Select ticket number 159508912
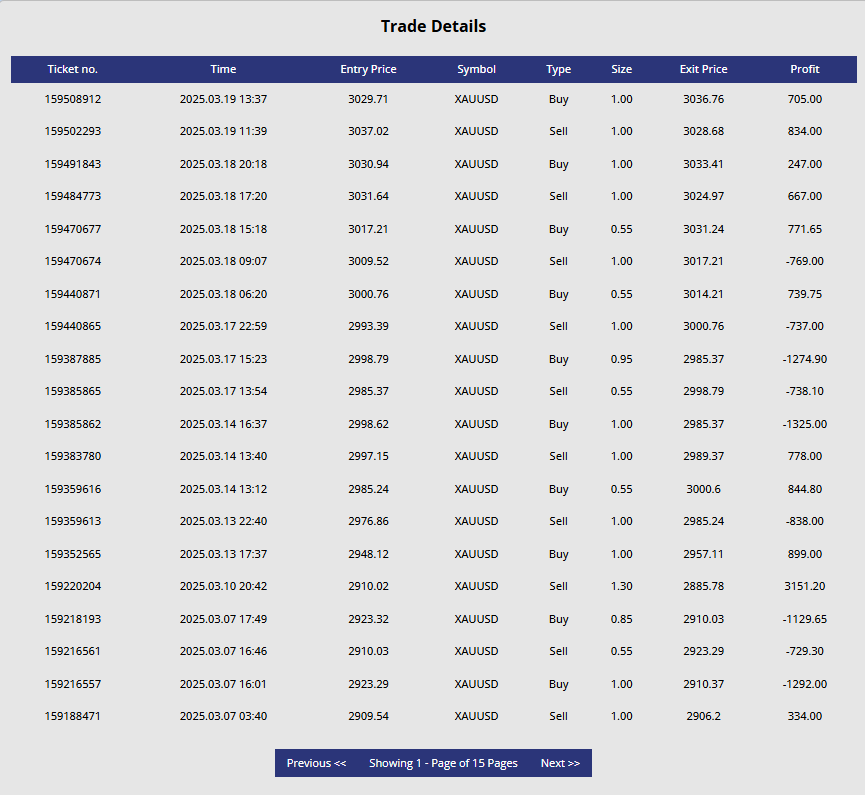This screenshot has height=795, width=865. tap(73, 99)
